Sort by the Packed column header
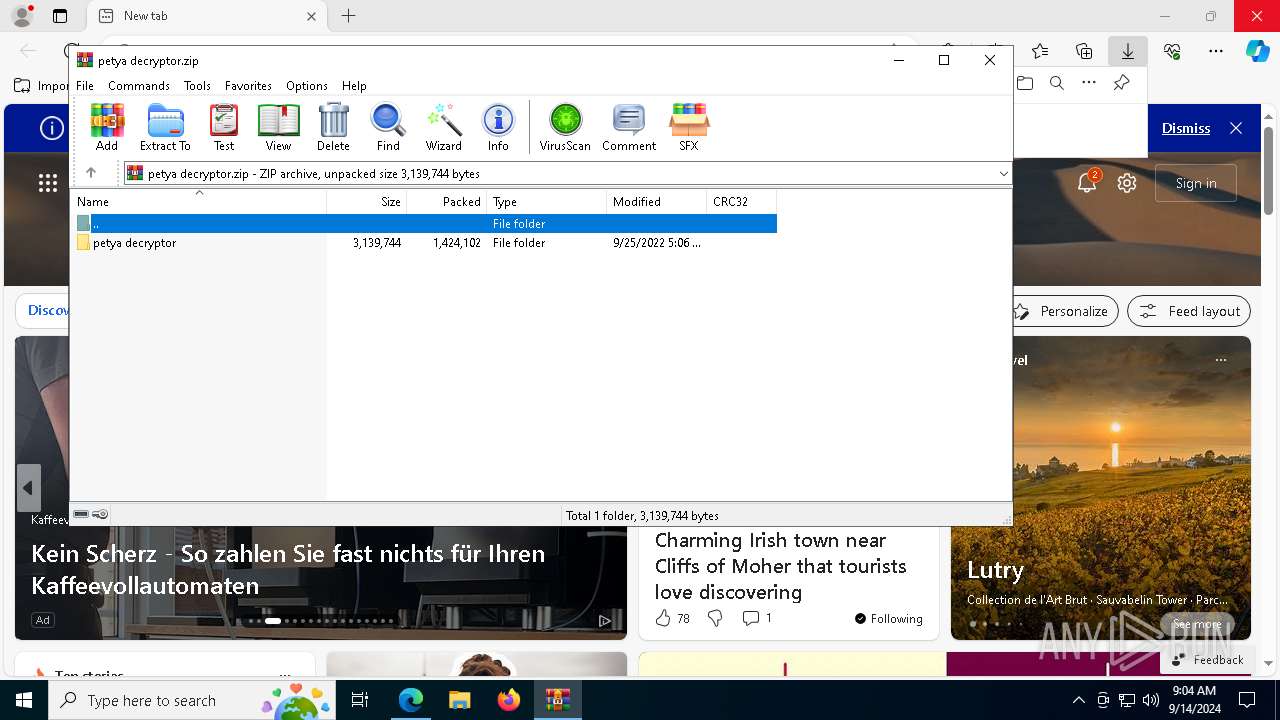 coord(447,202)
